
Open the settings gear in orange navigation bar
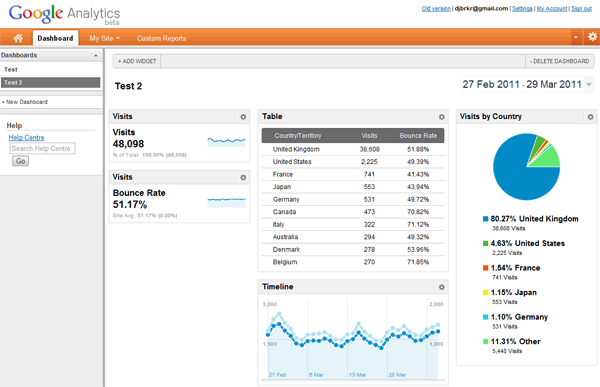click(592, 37)
